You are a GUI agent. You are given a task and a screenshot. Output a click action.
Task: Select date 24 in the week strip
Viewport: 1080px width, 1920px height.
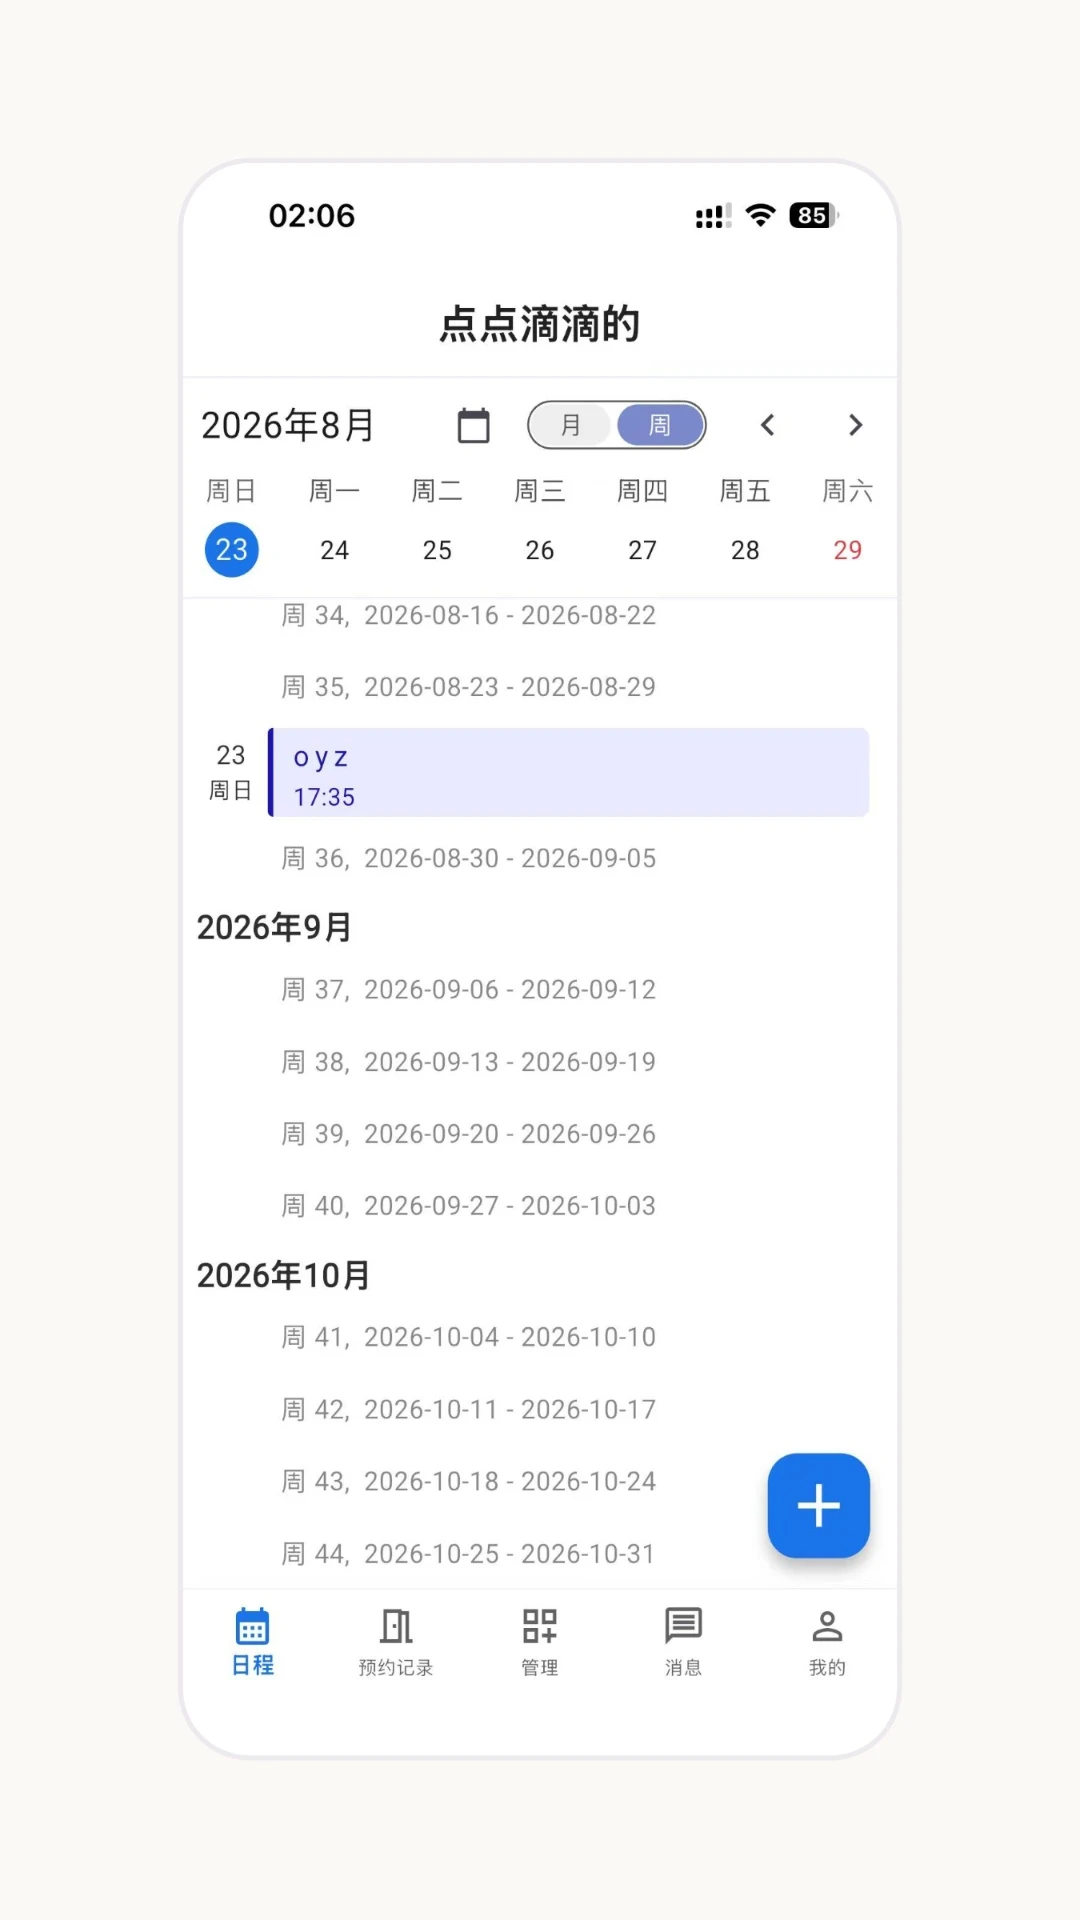[334, 550]
